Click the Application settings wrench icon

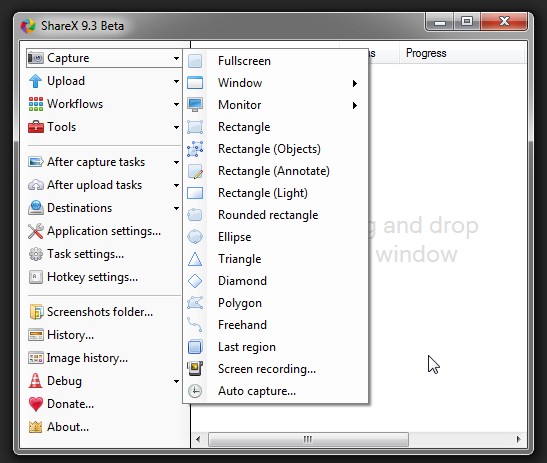click(36, 231)
